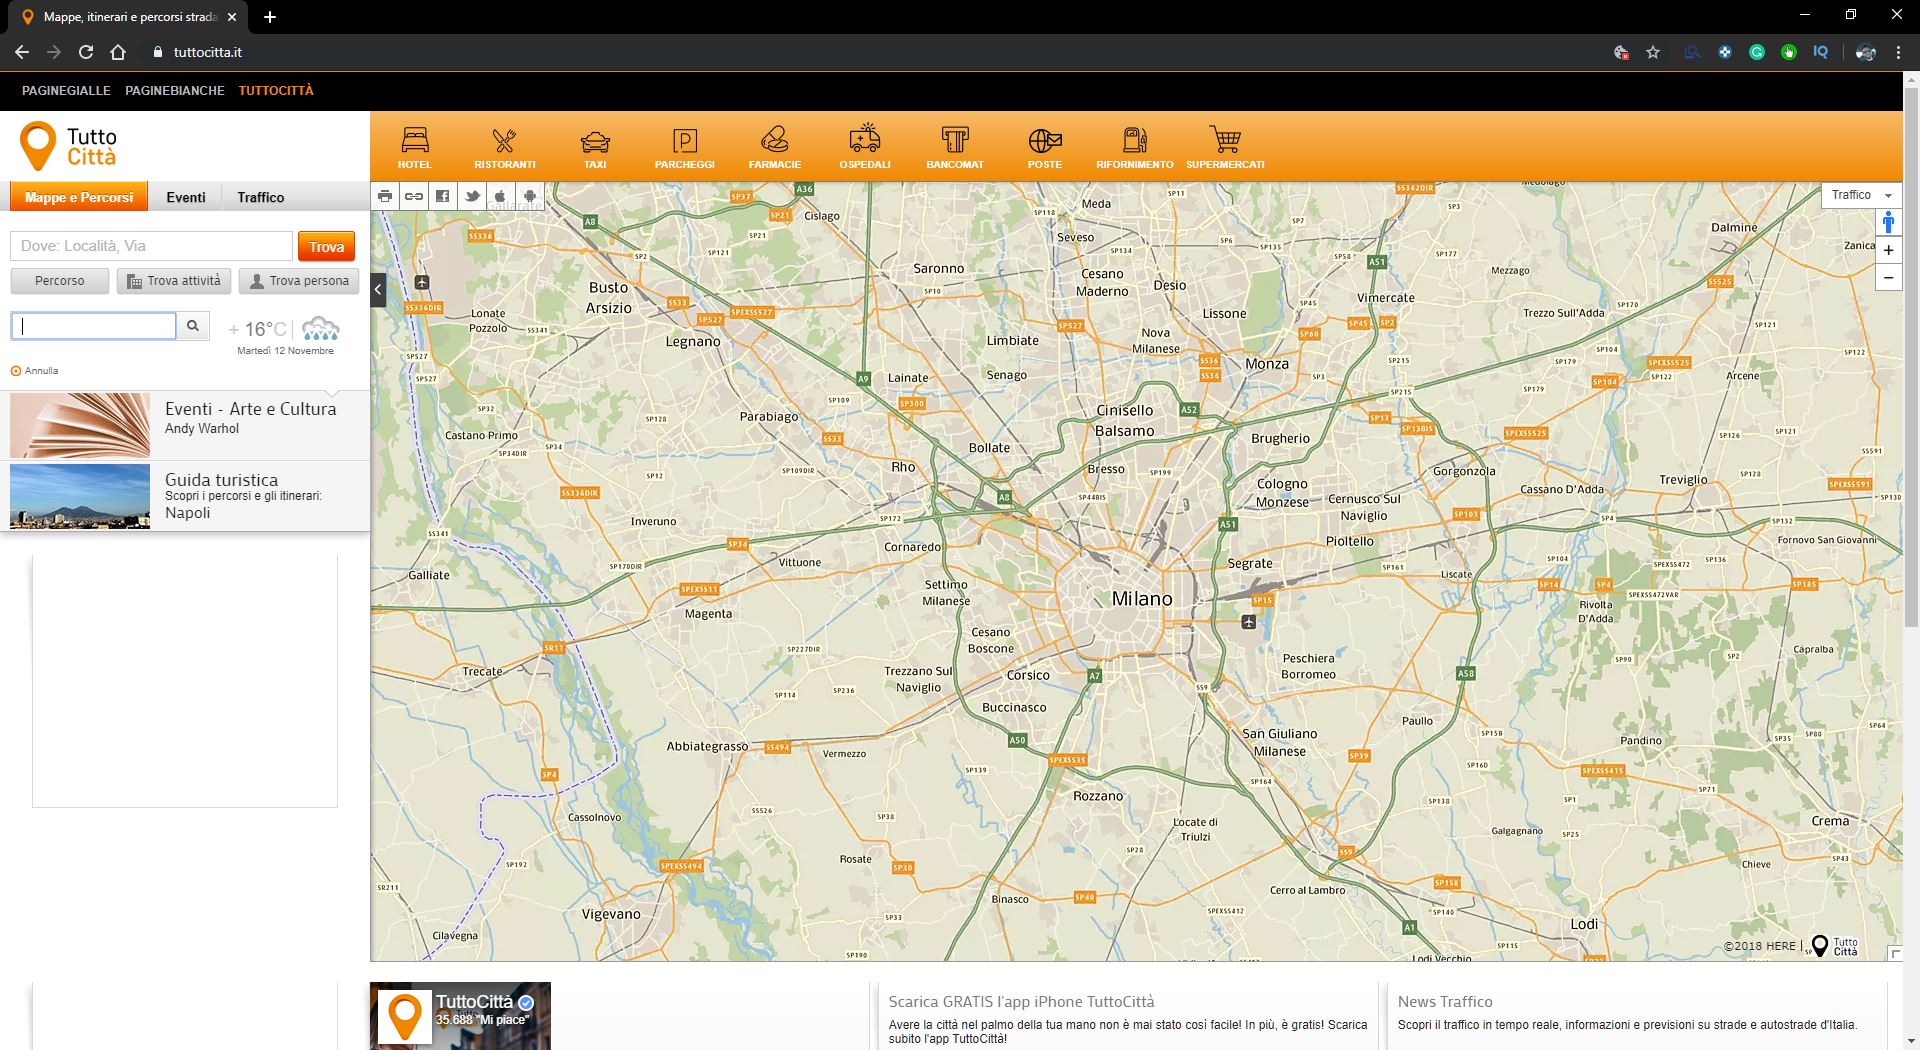Open the PAGINEGIALLE link in top bar
Image resolution: width=1920 pixels, height=1050 pixels.
tap(66, 90)
